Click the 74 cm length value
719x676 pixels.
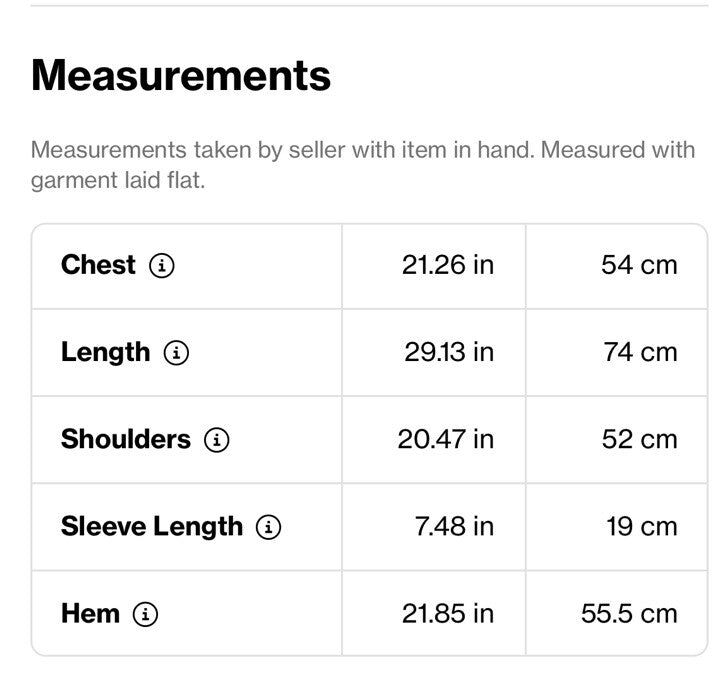click(640, 352)
